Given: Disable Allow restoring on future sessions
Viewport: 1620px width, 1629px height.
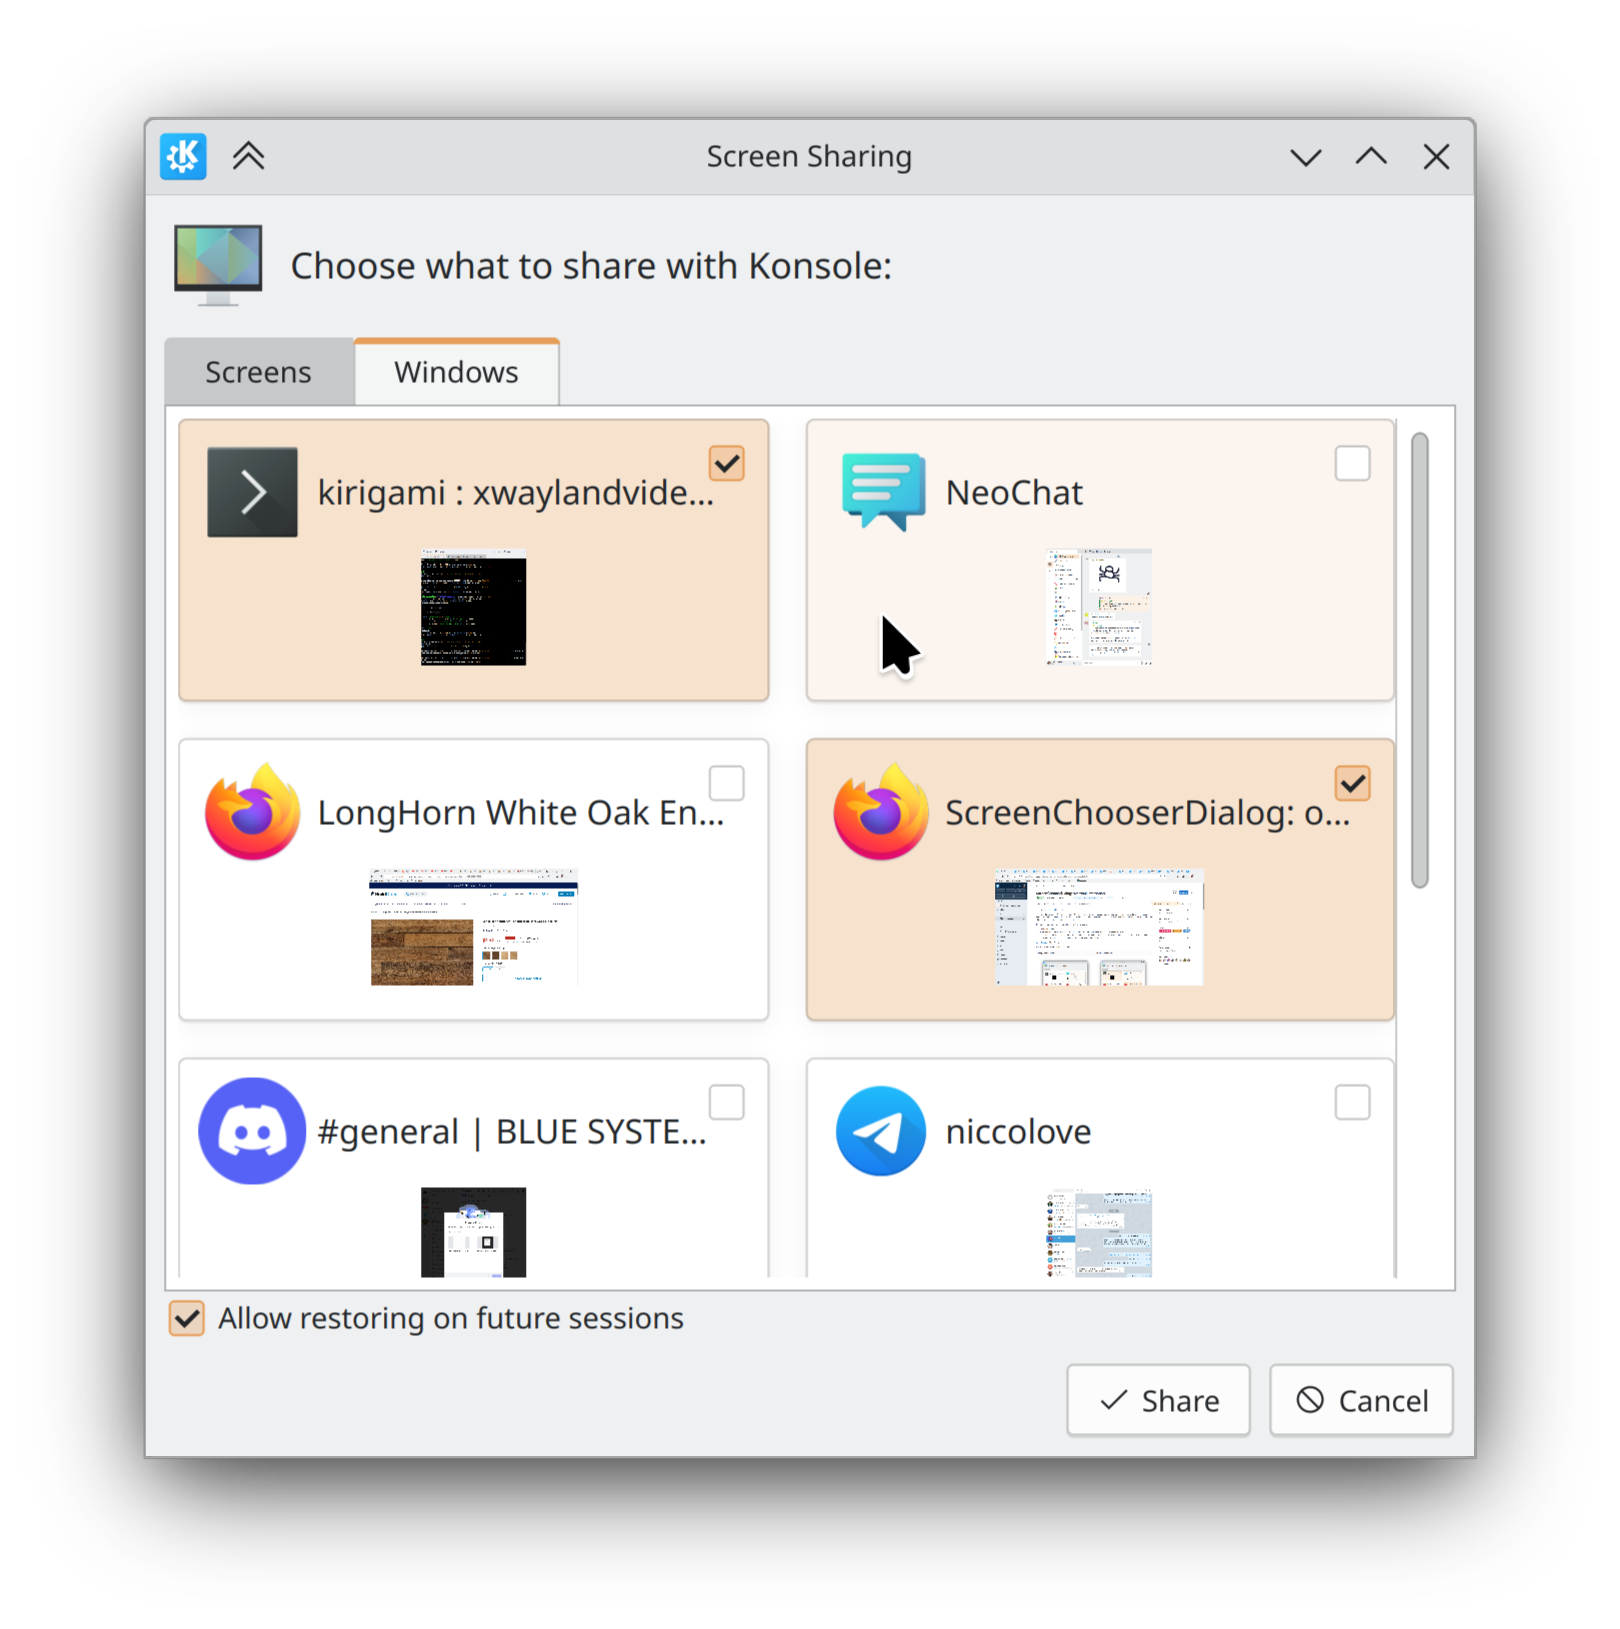Looking at the screenshot, I should pos(187,1318).
